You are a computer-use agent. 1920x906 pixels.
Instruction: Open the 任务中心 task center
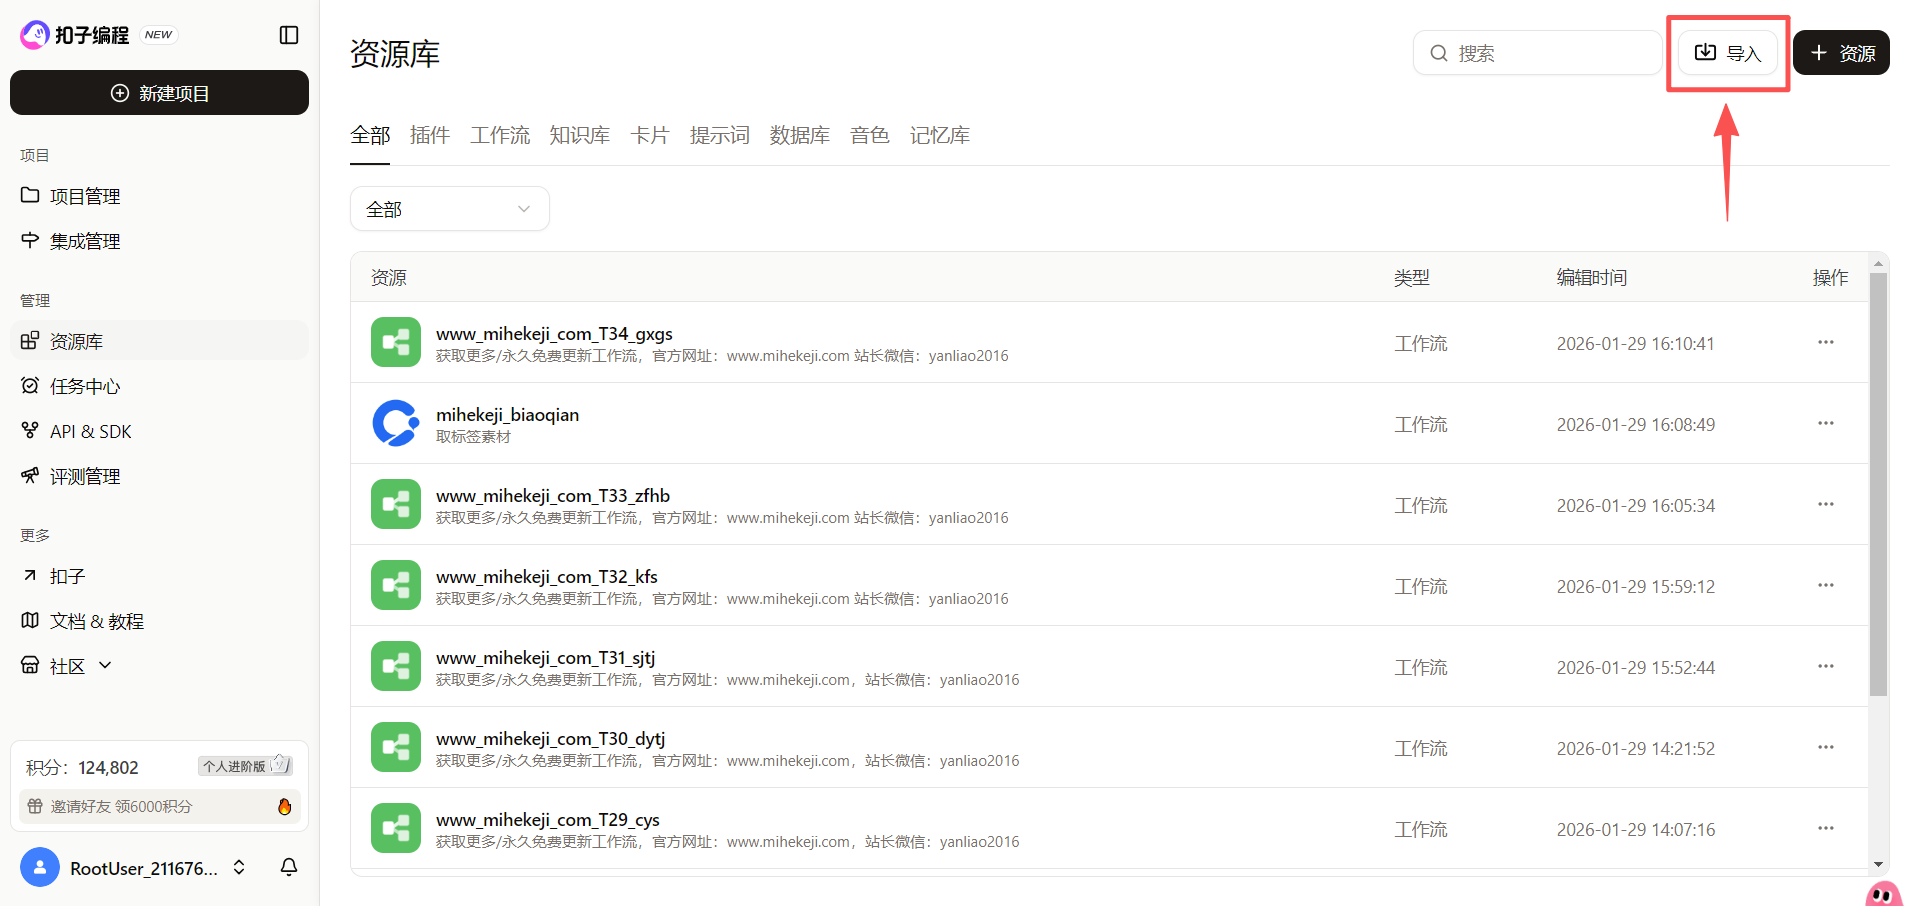(x=84, y=386)
